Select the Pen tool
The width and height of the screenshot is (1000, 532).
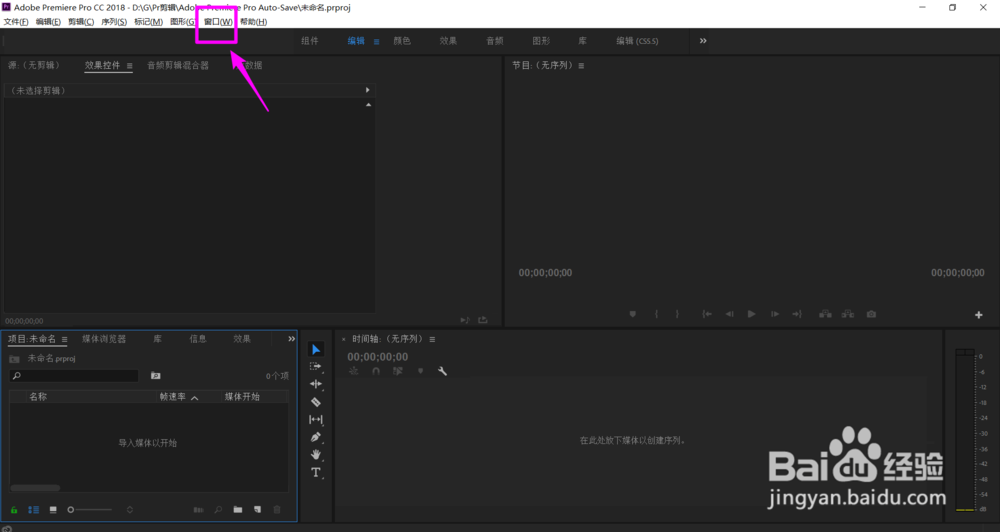[x=316, y=437]
